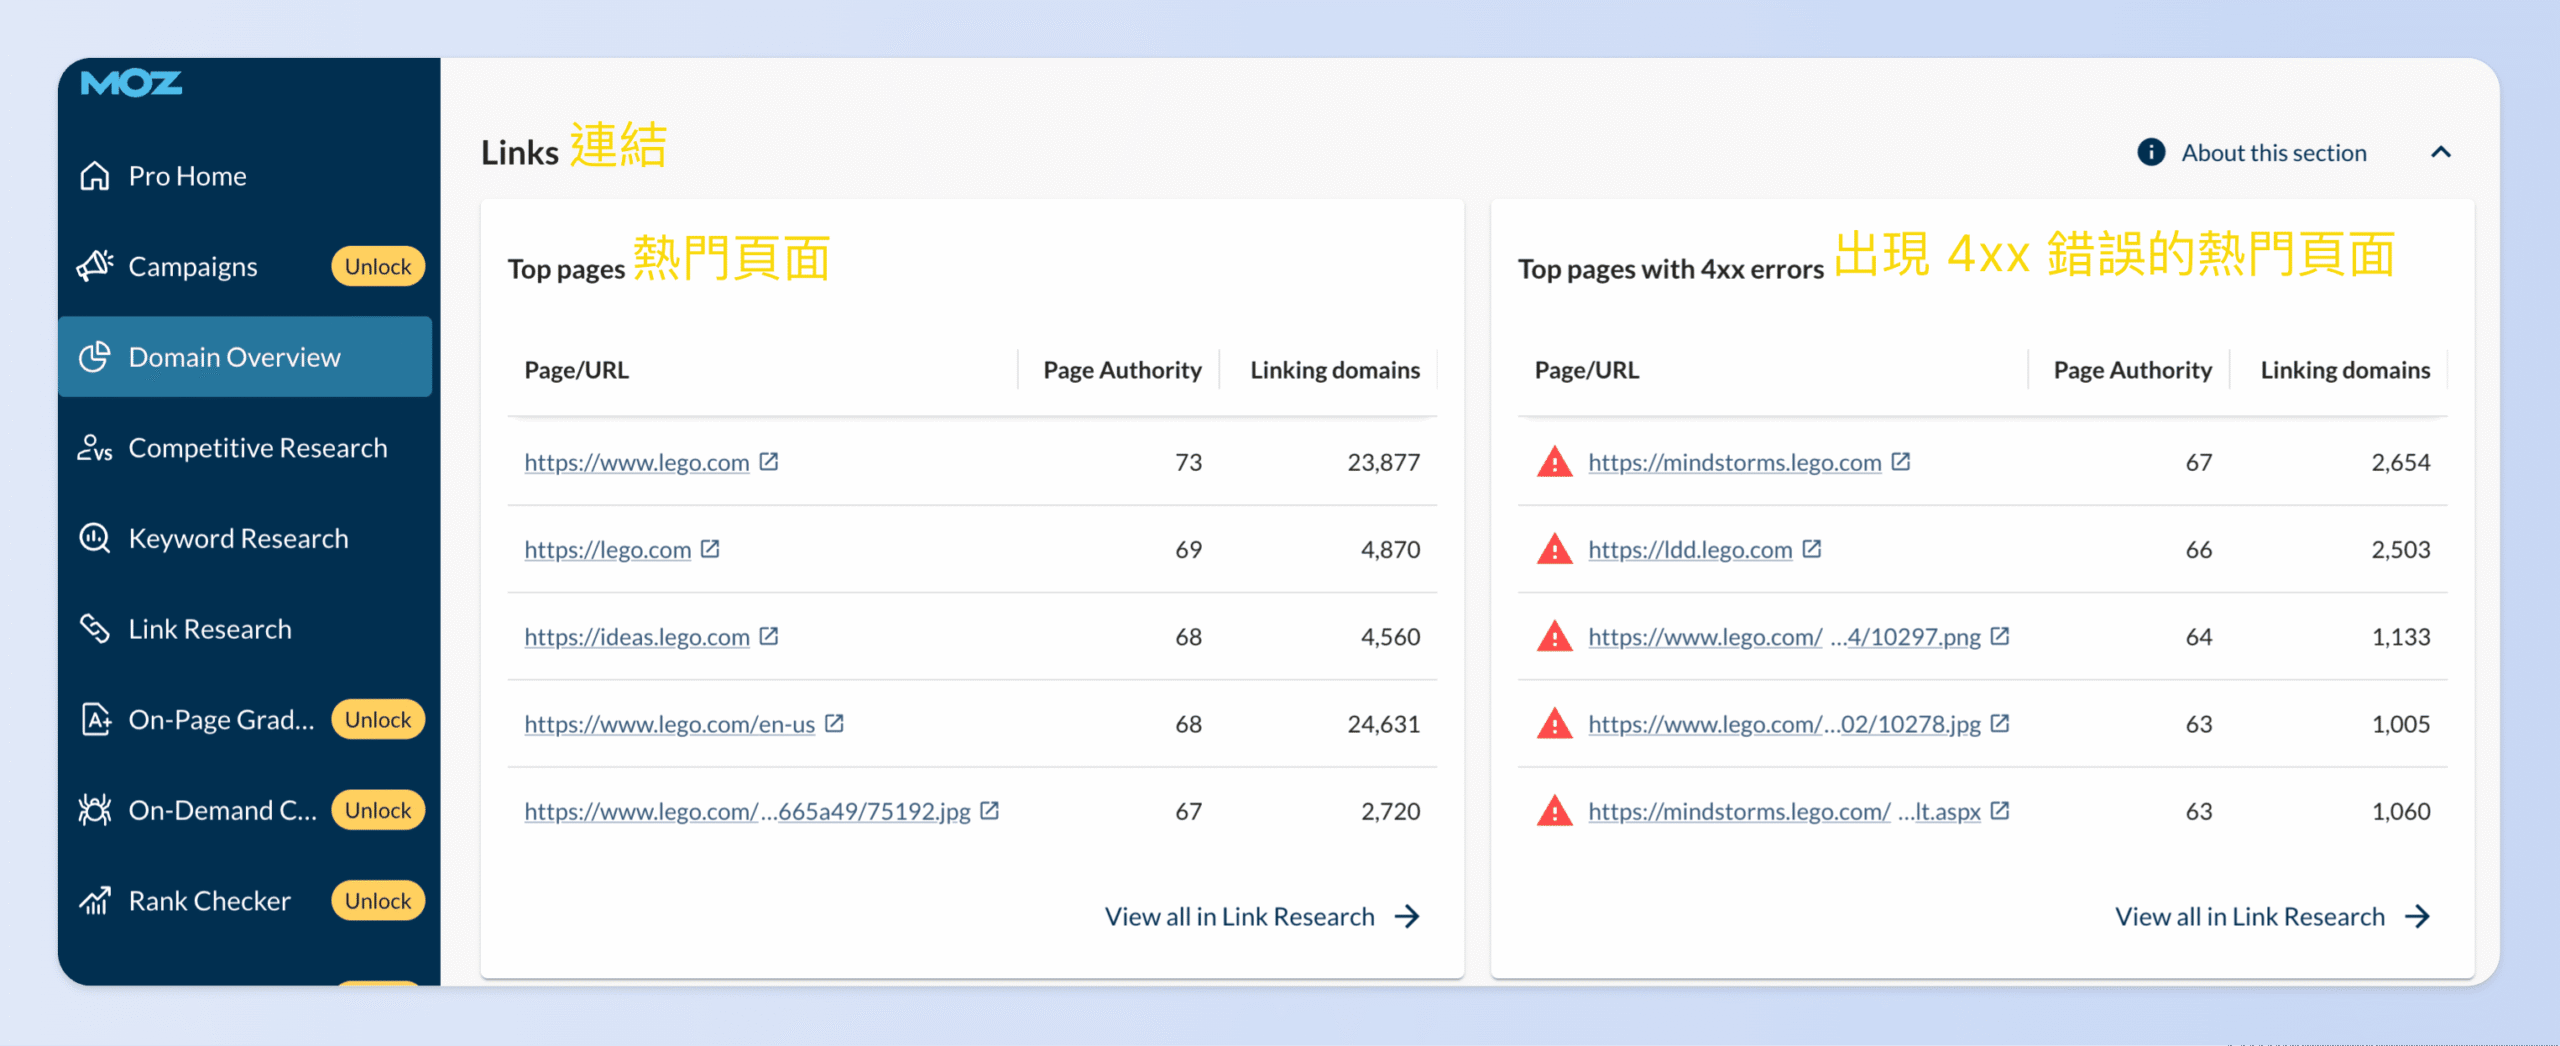Switch to the Domain Overview sidebar entry
The image size is (2560, 1046).
point(234,356)
